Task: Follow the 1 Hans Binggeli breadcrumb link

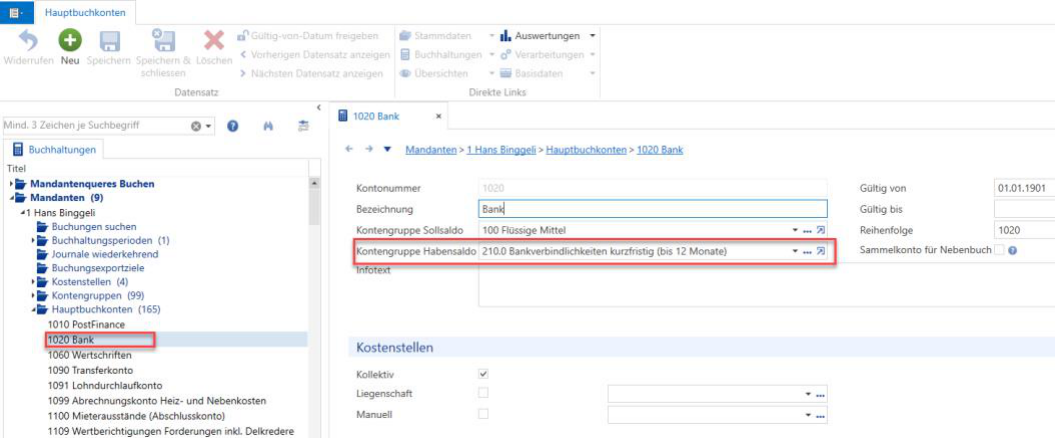Action: (x=502, y=149)
